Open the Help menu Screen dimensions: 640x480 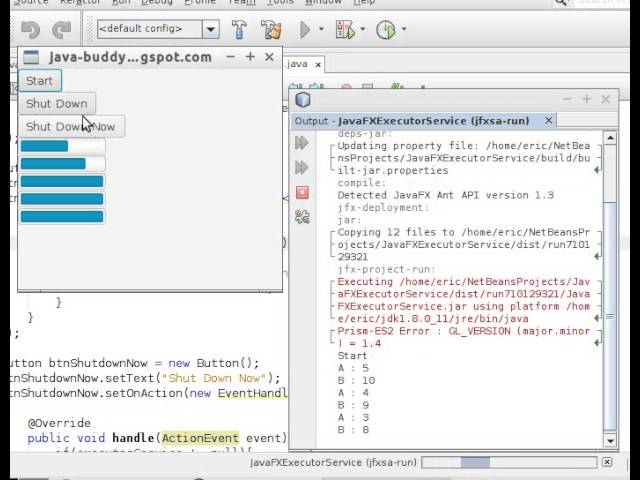point(364,2)
